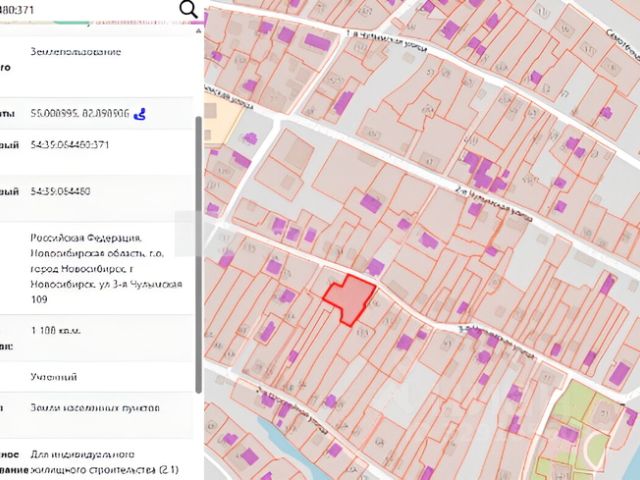Screen dimensions: 640x480
Task: Click the info panel vertical scrollbar
Action: [x=199, y=254]
